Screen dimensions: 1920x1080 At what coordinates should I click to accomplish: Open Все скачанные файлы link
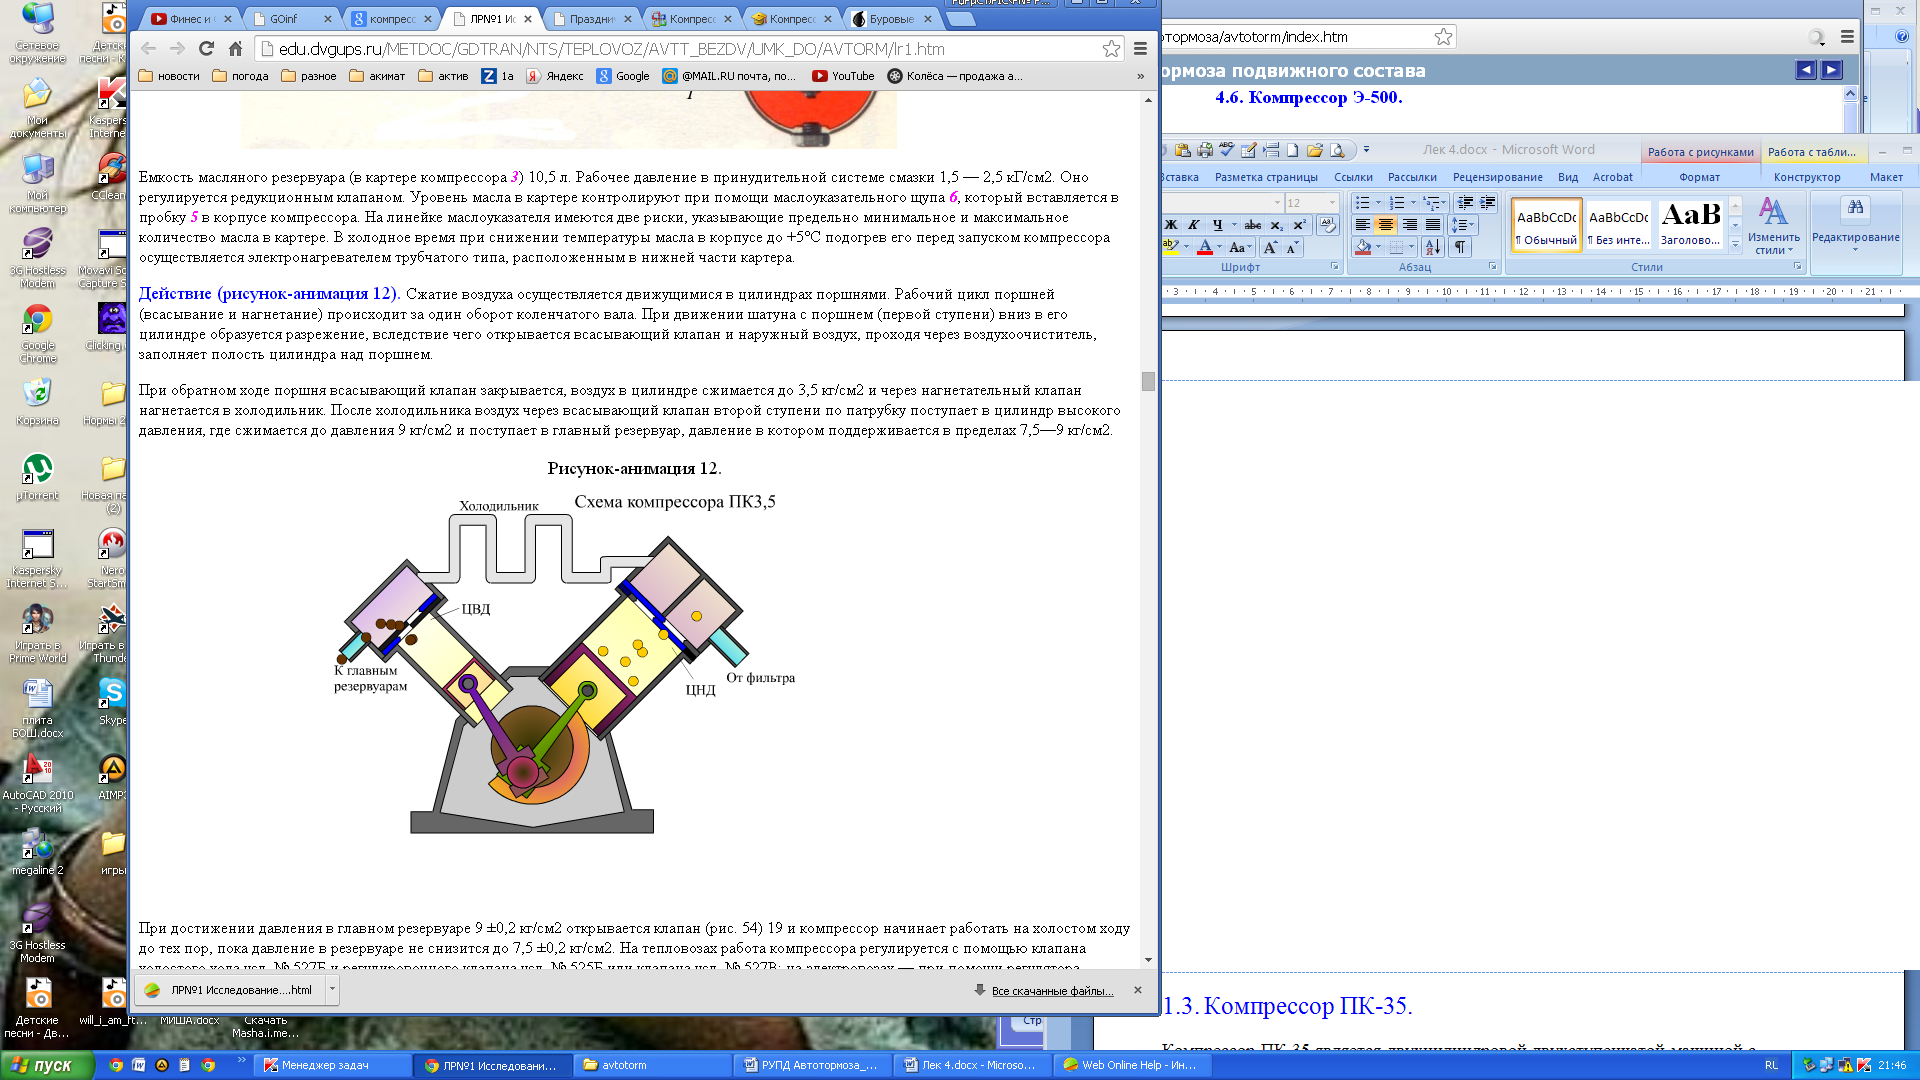[x=1052, y=991]
